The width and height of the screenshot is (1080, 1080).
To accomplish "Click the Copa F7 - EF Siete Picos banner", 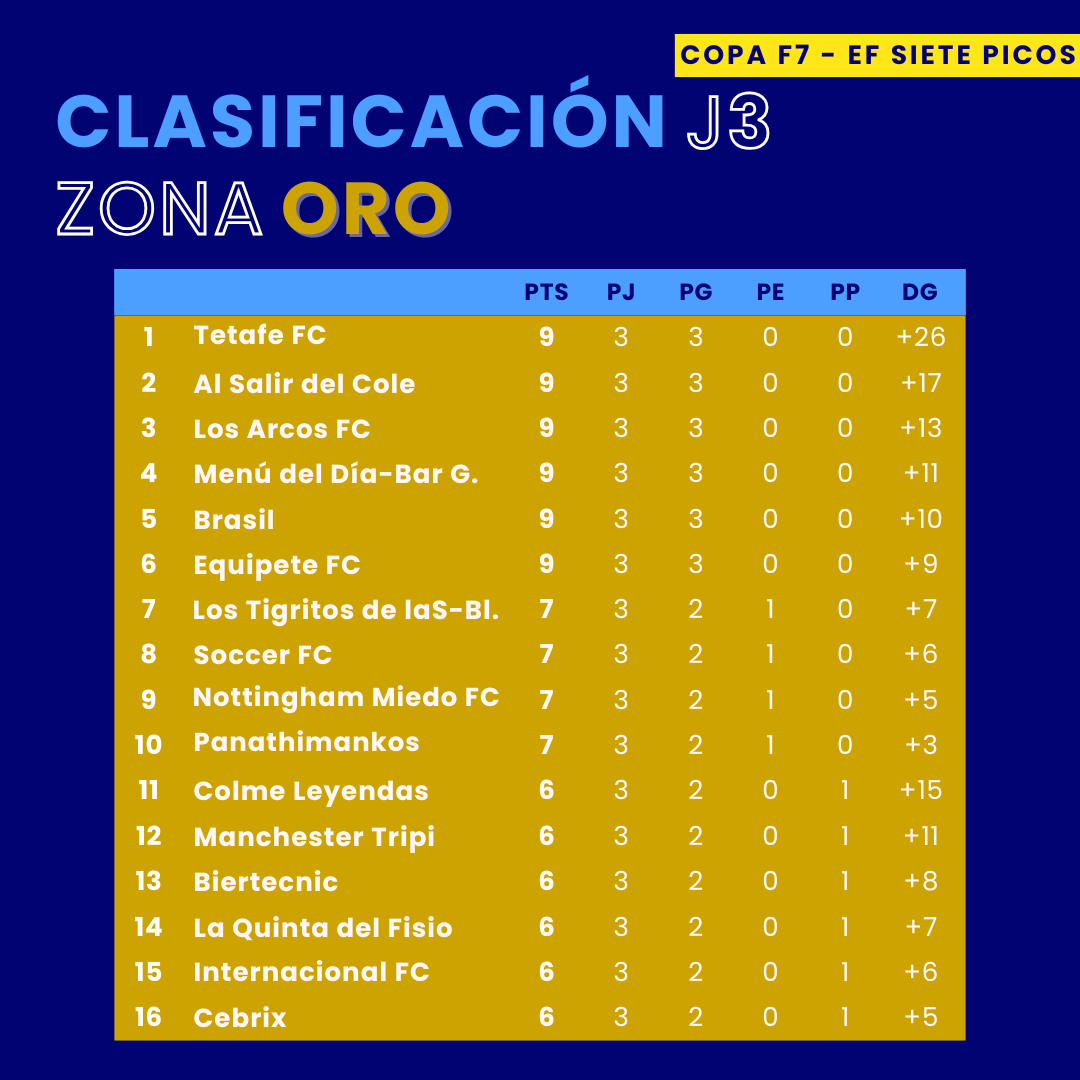I will coord(877,55).
